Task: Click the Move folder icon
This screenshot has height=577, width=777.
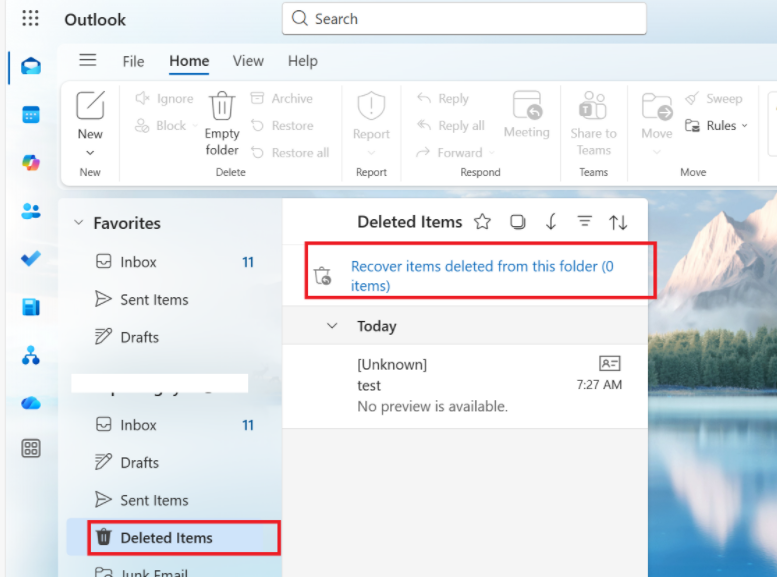Action: pyautogui.click(x=657, y=106)
